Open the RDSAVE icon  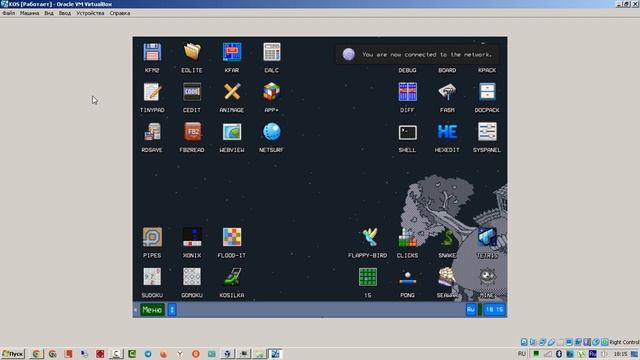tap(152, 132)
